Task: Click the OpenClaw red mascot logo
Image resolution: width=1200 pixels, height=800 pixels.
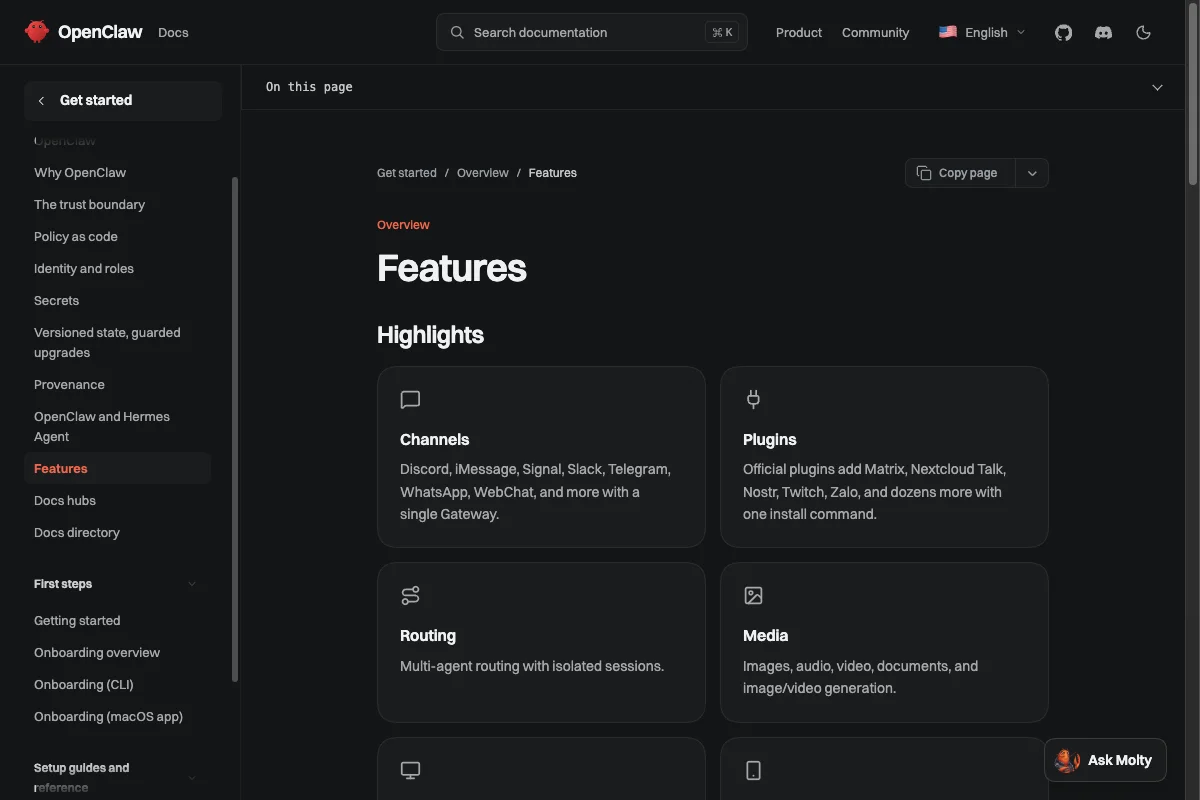Action: pos(37,32)
